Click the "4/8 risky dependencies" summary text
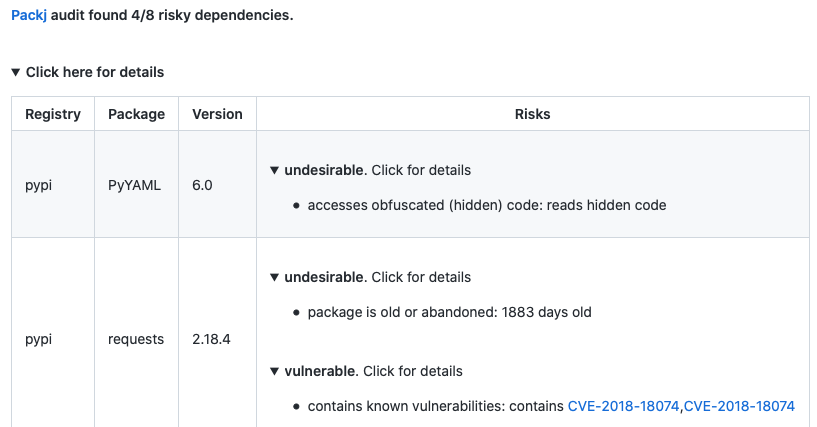Image resolution: width=817 pixels, height=427 pixels. click(200, 16)
